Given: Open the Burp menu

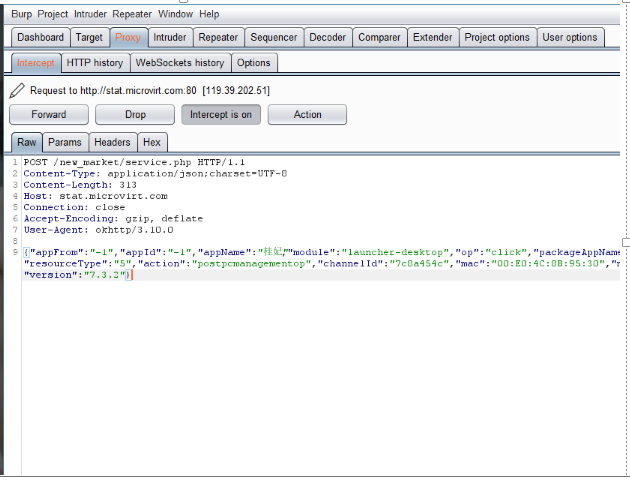Looking at the screenshot, I should [21, 14].
